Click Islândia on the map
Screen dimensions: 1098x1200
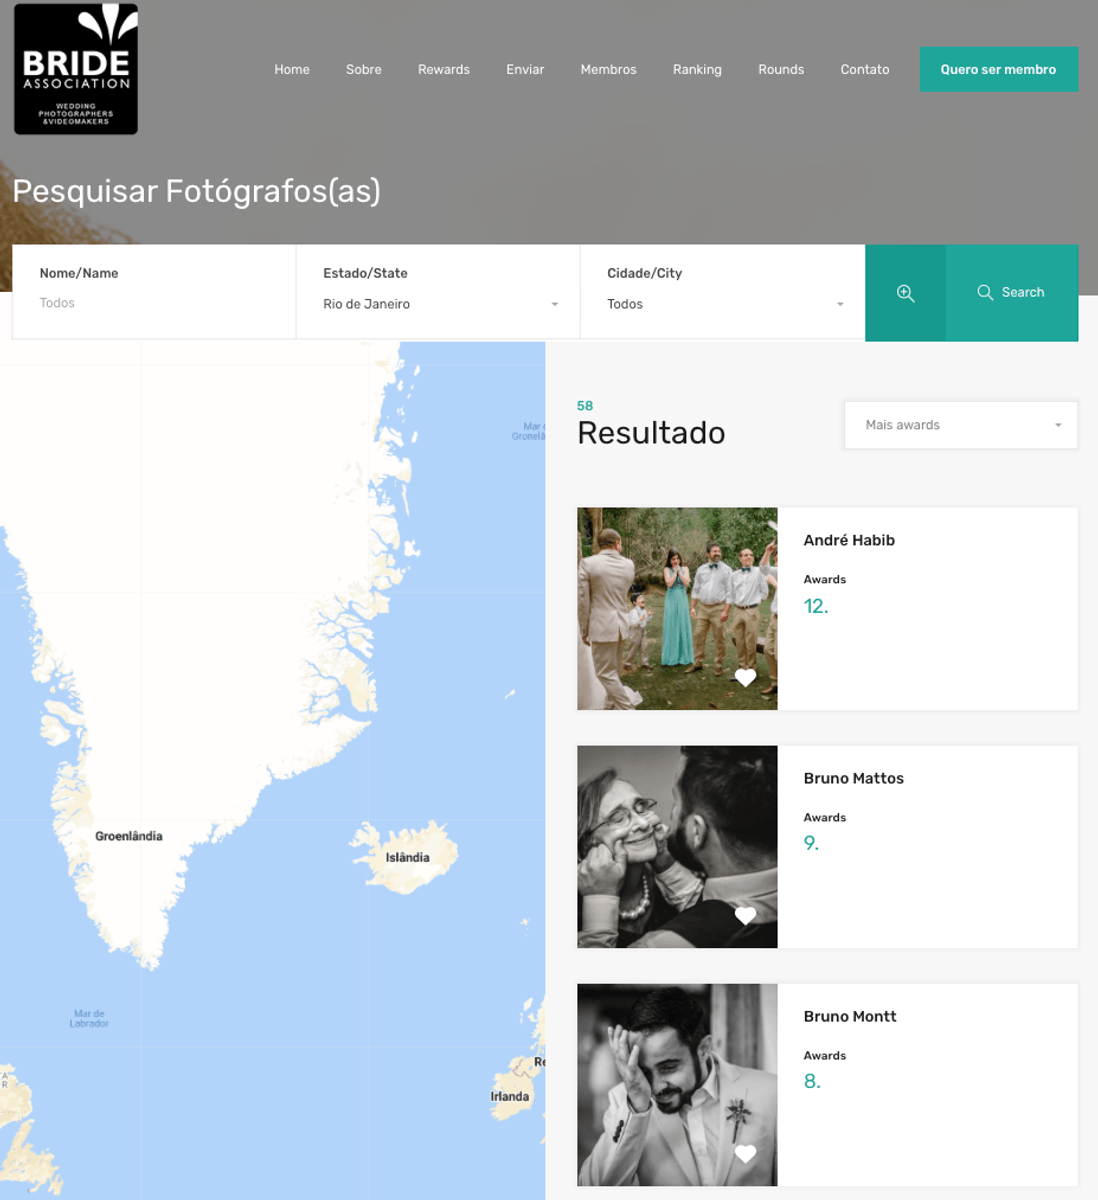click(x=407, y=857)
